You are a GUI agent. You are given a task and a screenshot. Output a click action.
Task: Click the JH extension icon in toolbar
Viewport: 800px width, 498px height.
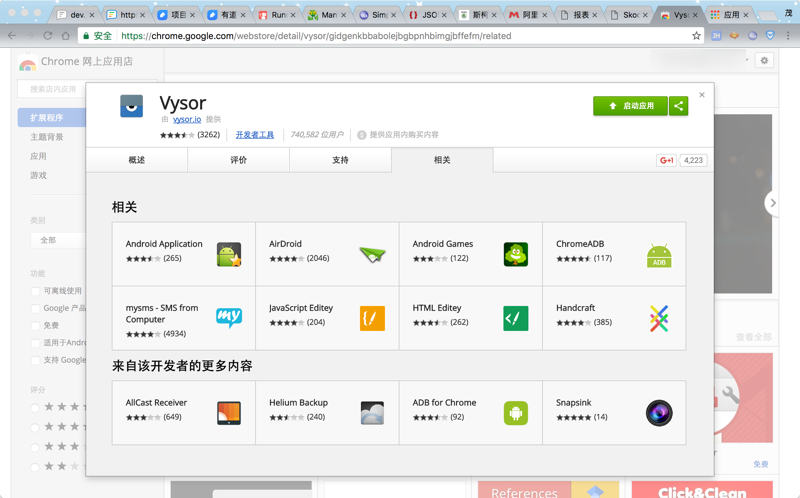tap(716, 36)
